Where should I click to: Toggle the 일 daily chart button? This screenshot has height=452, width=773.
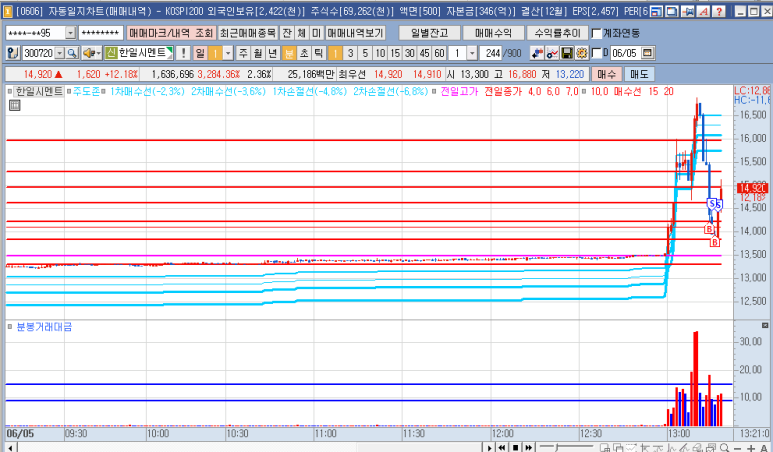200,53
